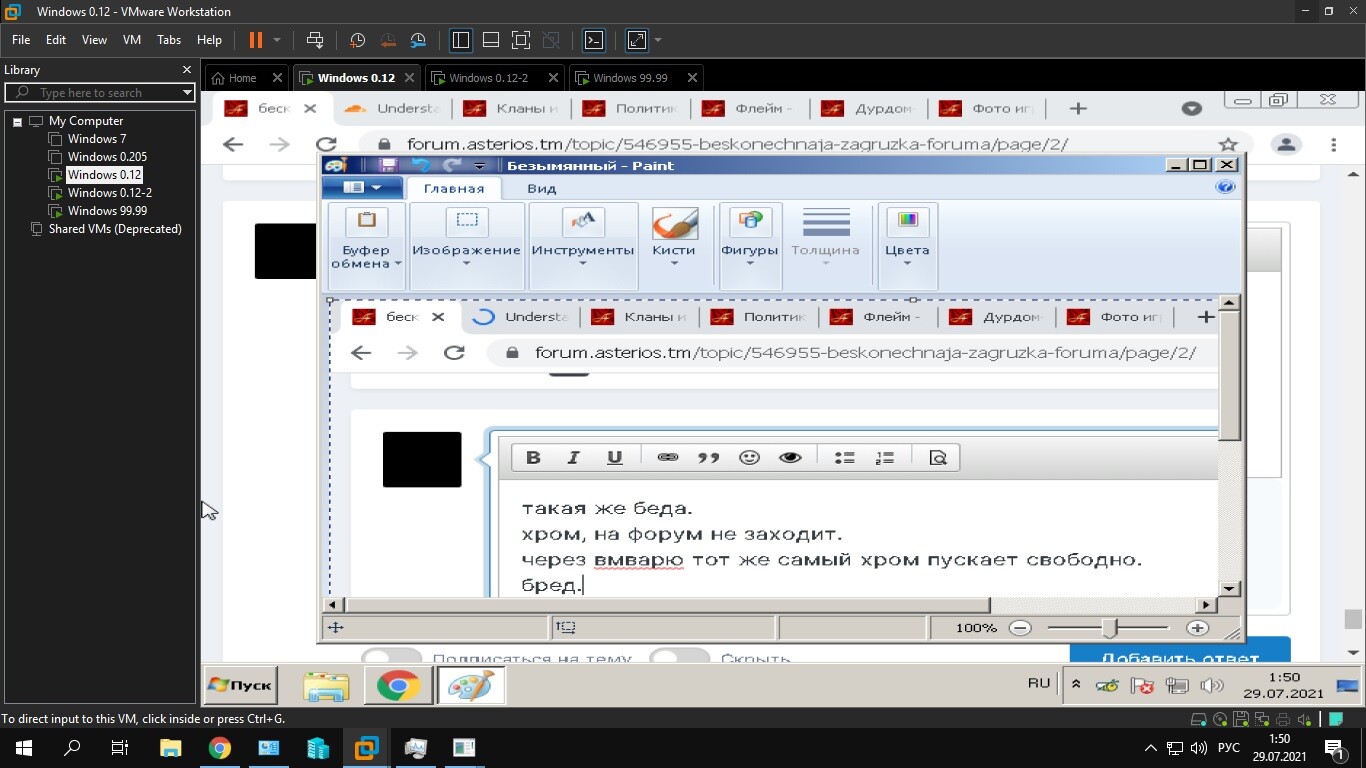1366x768 pixels.
Task: Toggle the thumbnail bar view button
Action: click(491, 40)
